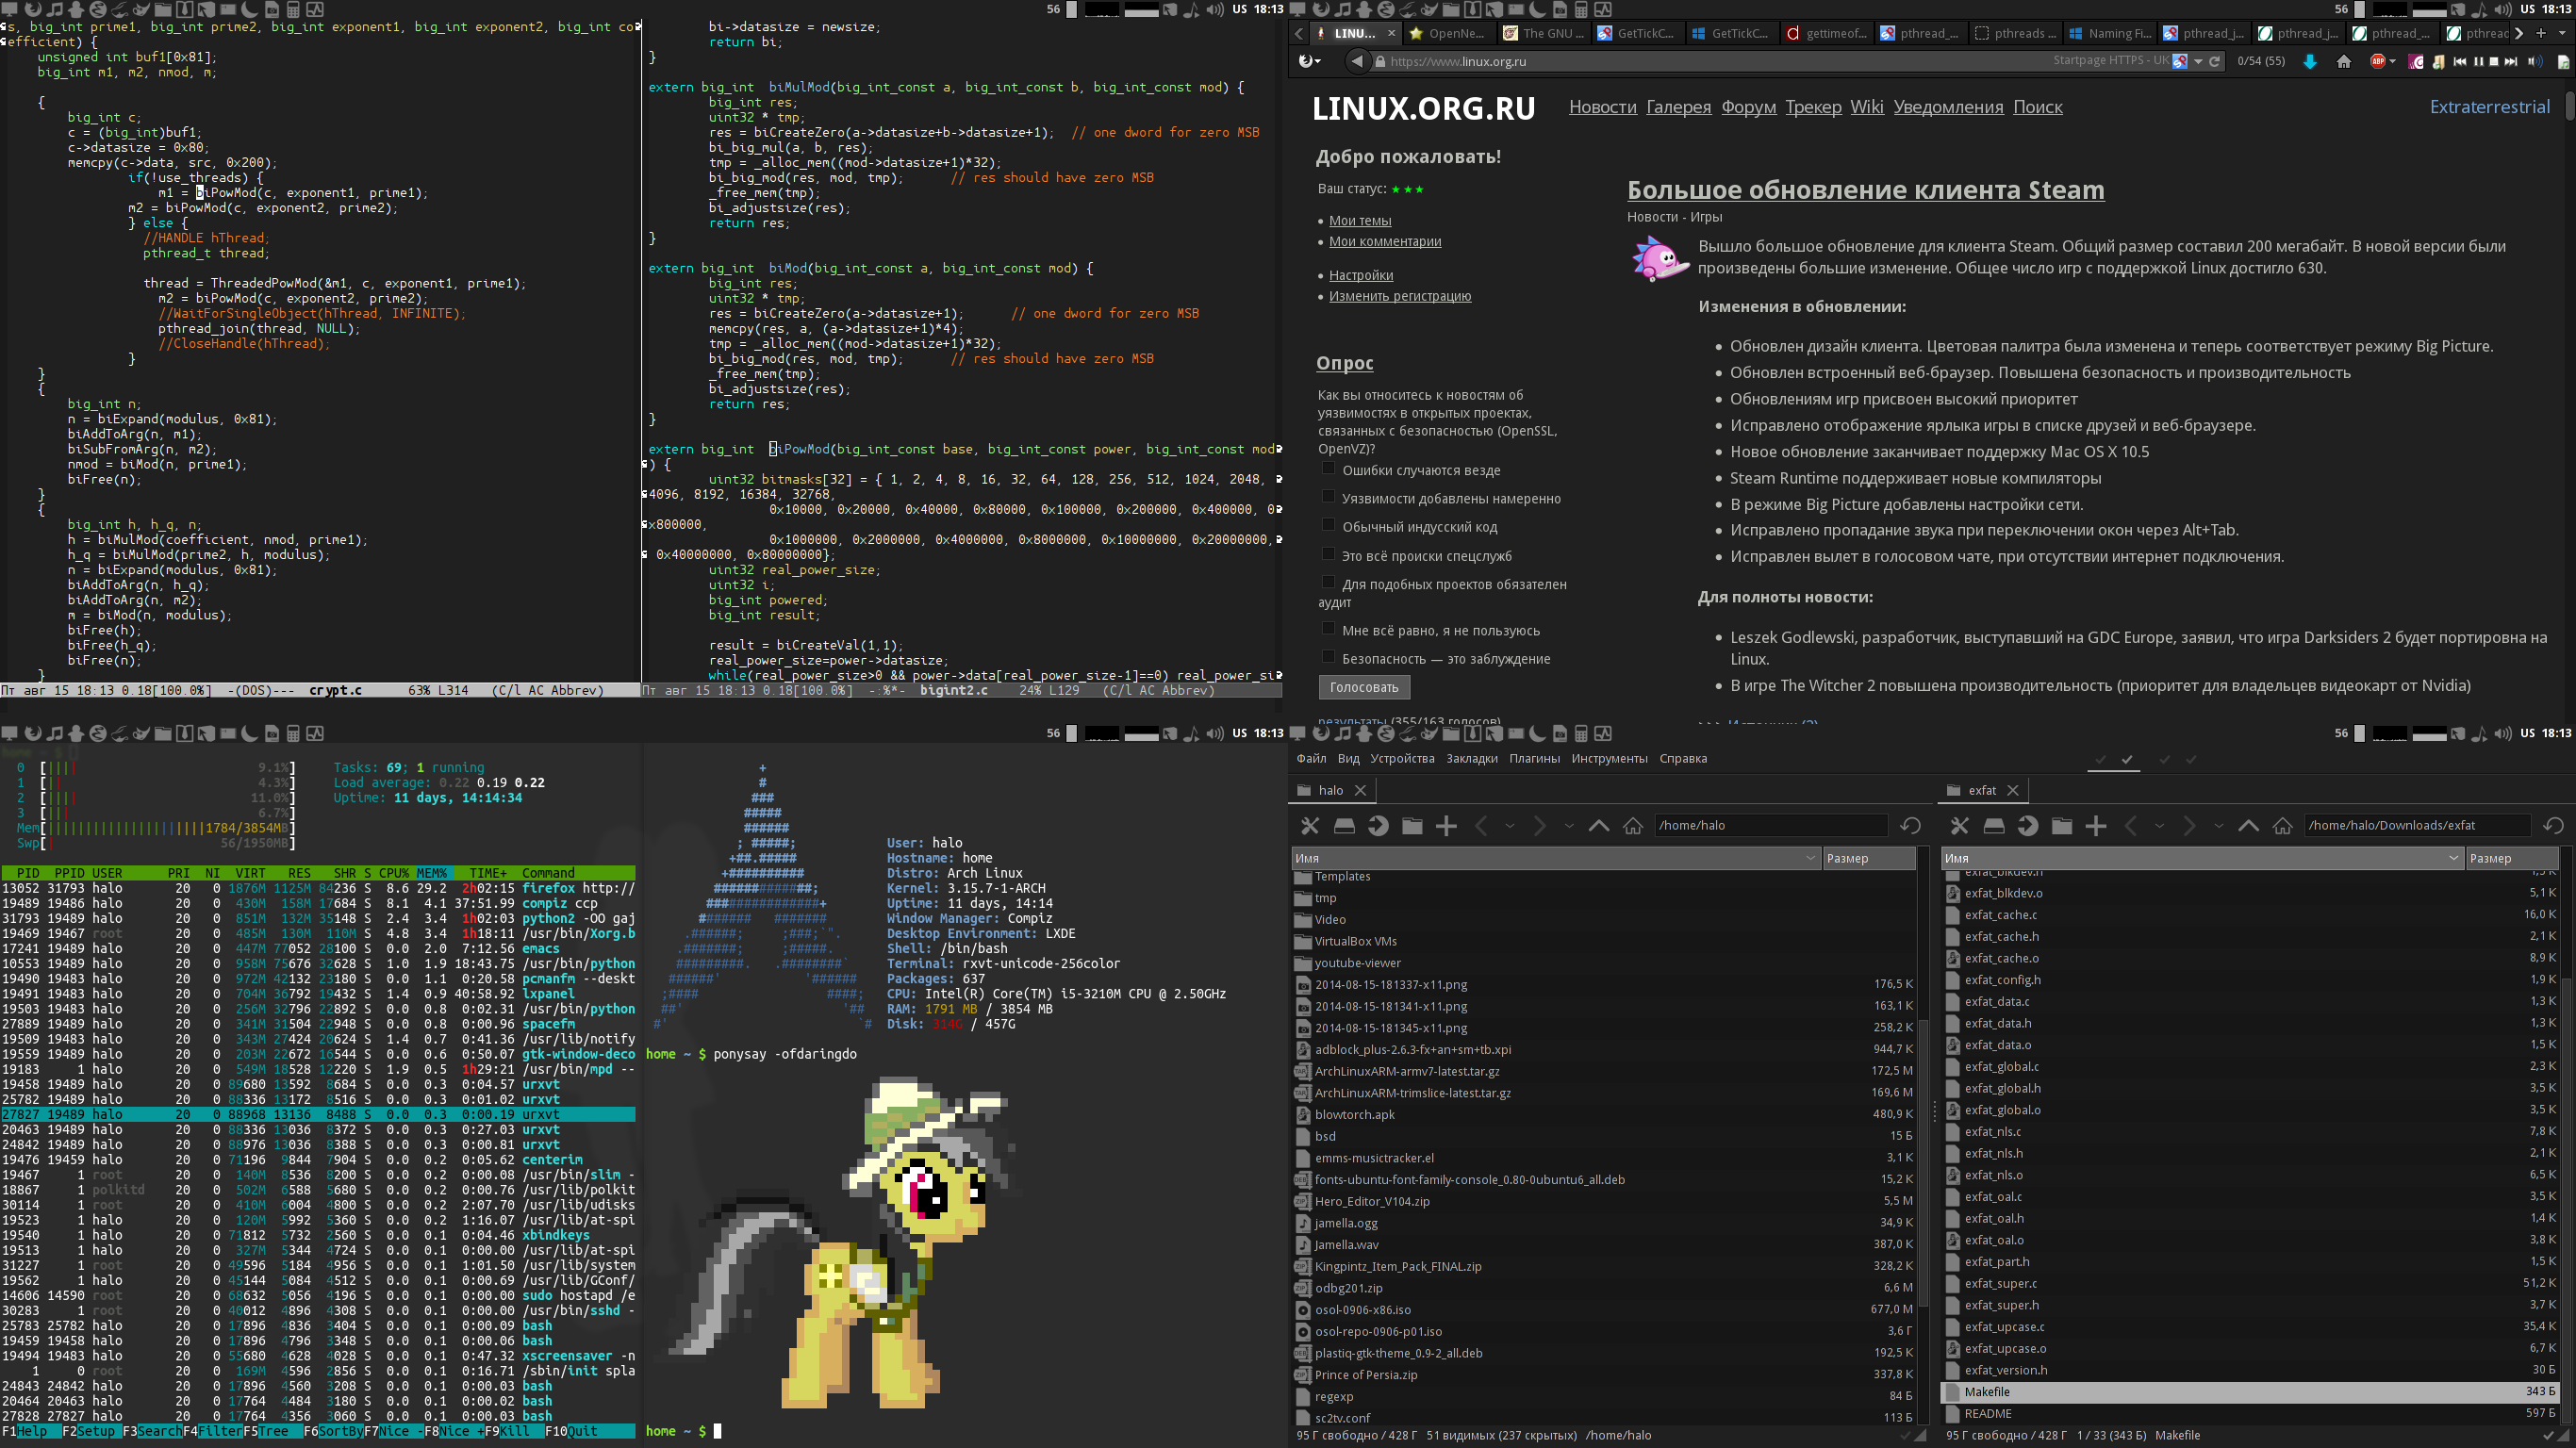
Task: Click the plus icon in halo panel toolbar
Action: (x=1446, y=825)
